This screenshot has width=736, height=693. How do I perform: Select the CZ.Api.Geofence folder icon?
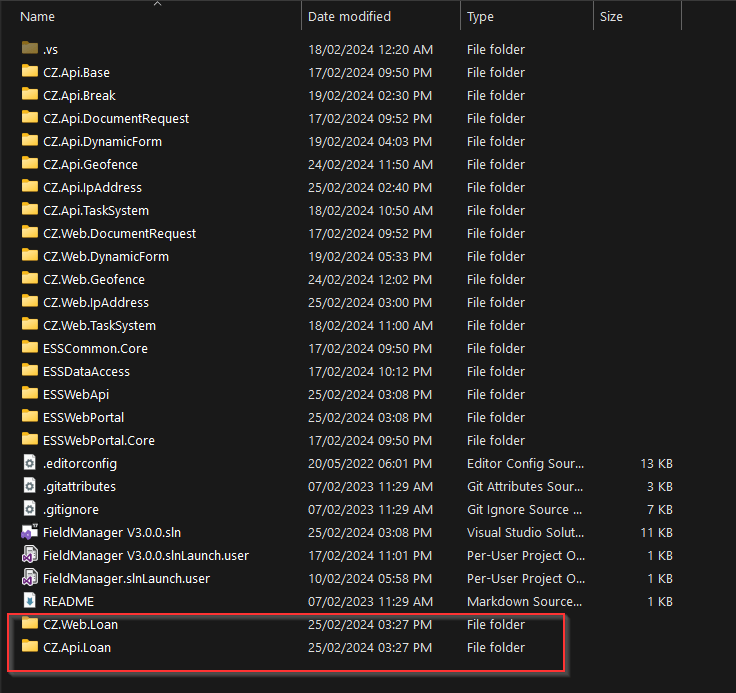click(x=30, y=163)
